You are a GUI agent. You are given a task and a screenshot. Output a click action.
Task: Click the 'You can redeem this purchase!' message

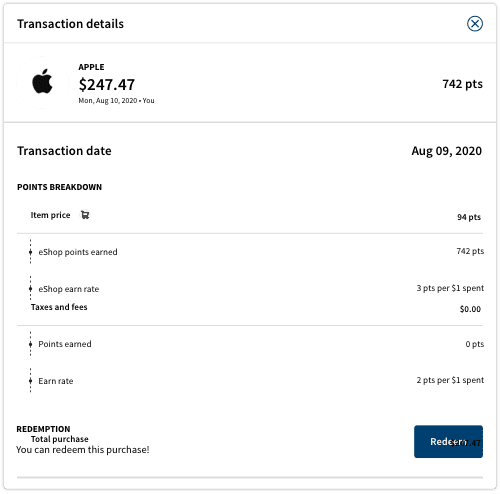pyautogui.click(x=83, y=450)
